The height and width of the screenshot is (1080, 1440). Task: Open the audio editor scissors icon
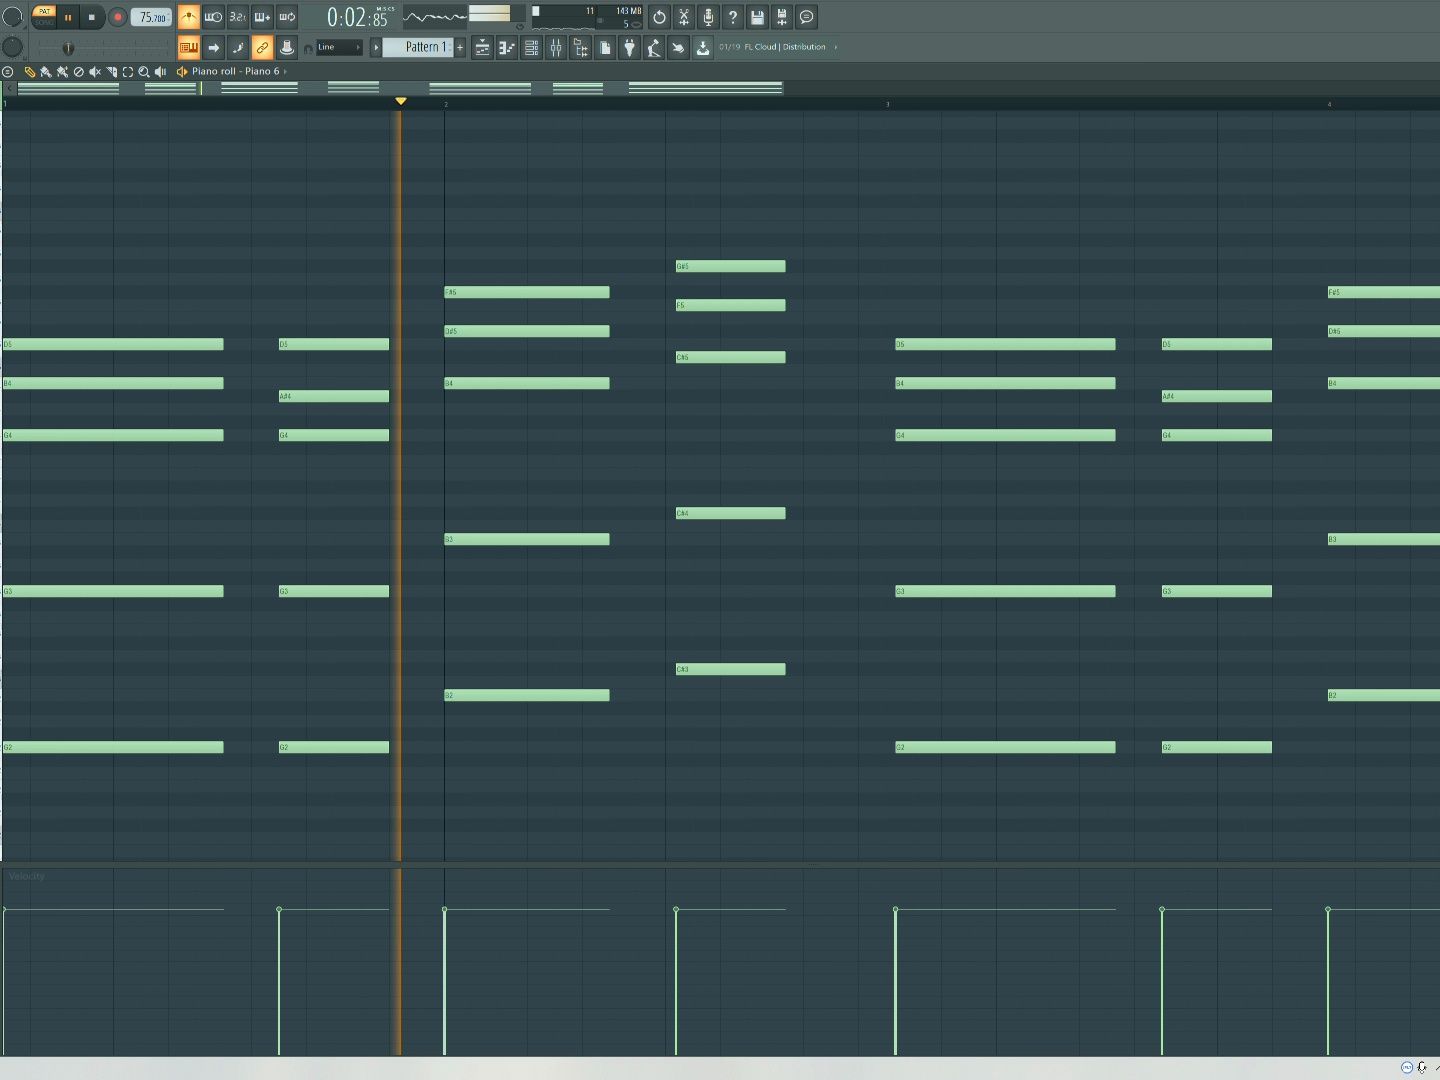[684, 17]
